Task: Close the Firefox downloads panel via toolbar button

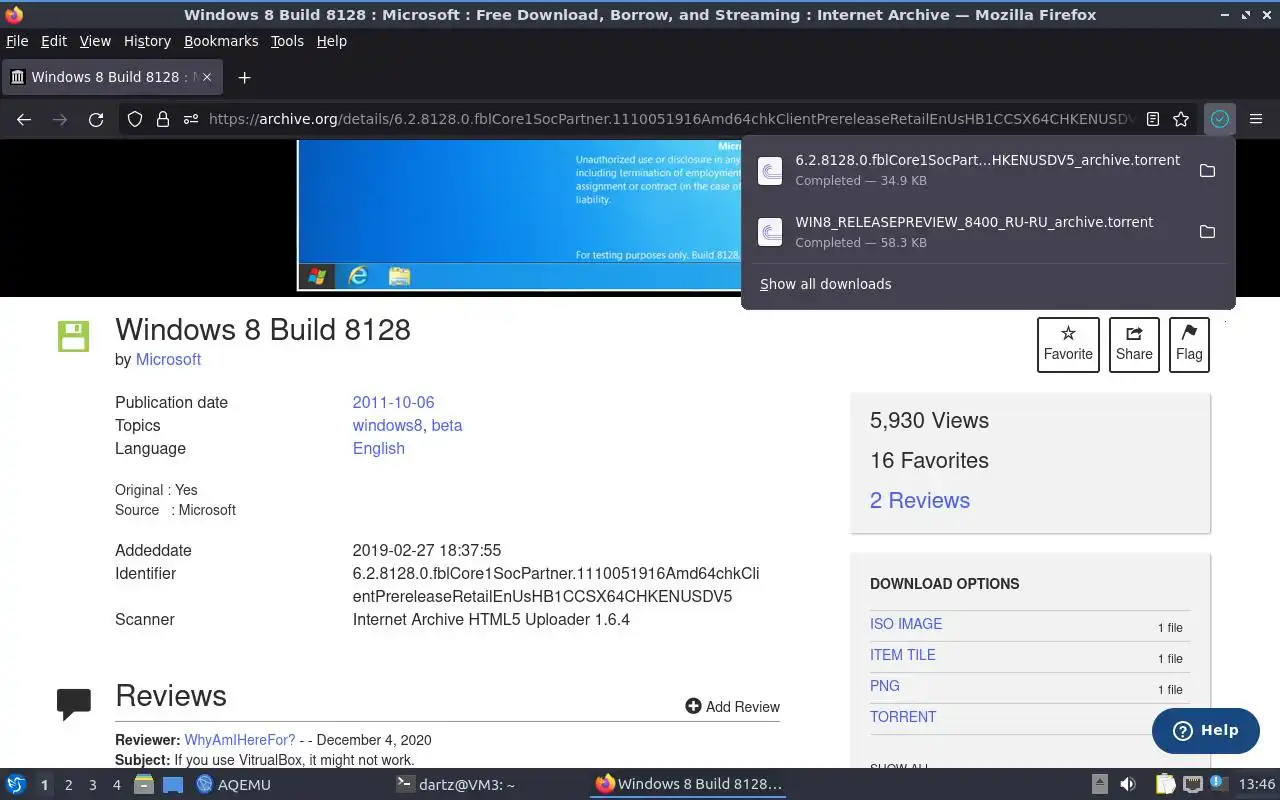Action: click(x=1219, y=119)
